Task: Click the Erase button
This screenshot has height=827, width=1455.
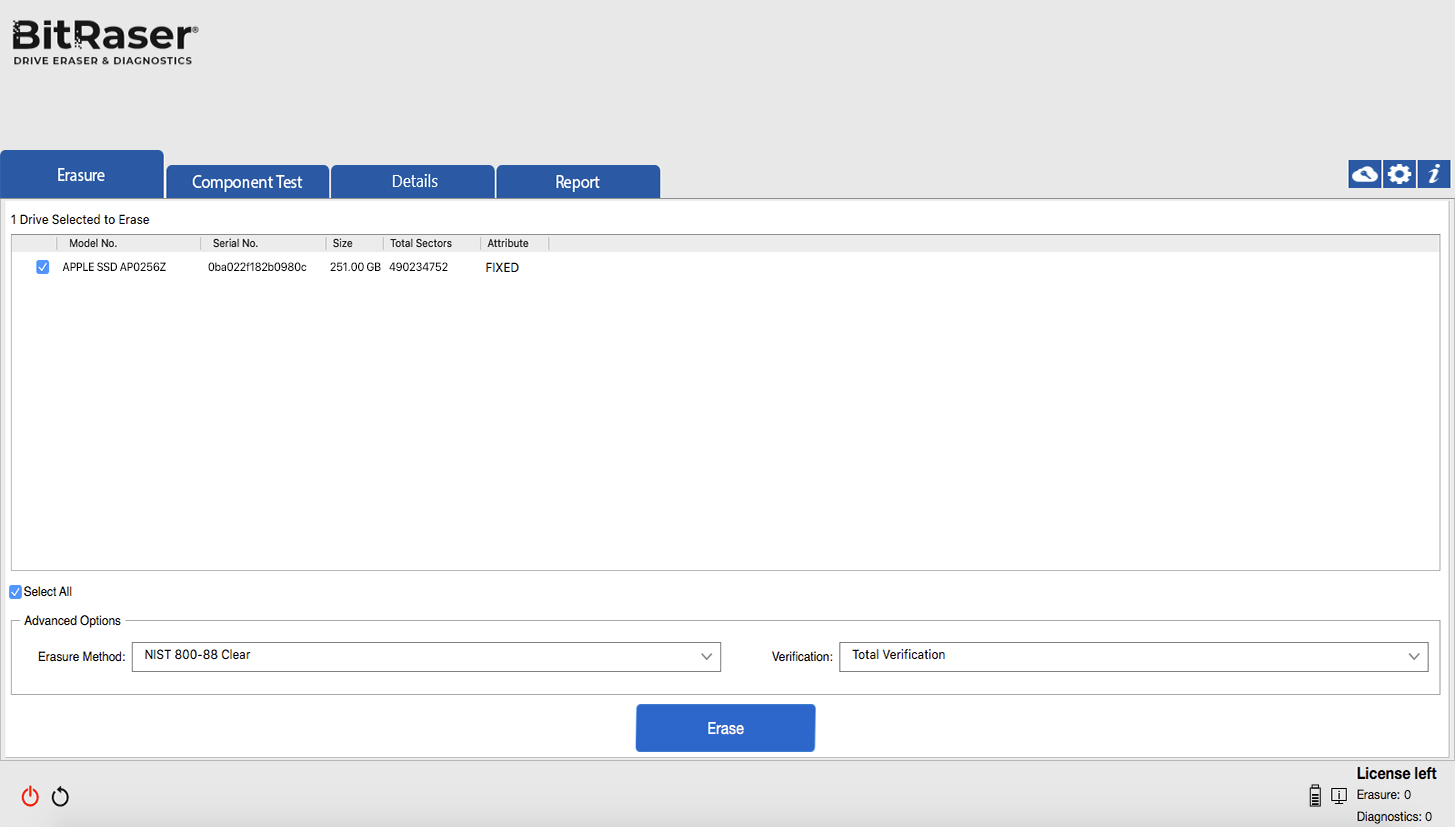Action: tap(725, 727)
